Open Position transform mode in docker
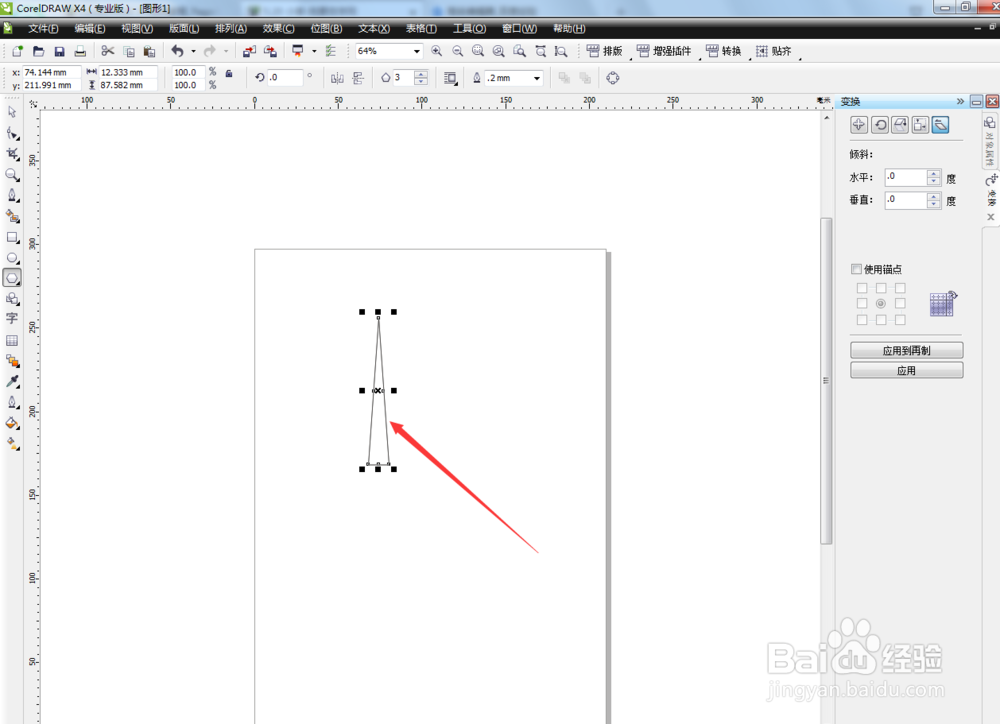 point(859,125)
